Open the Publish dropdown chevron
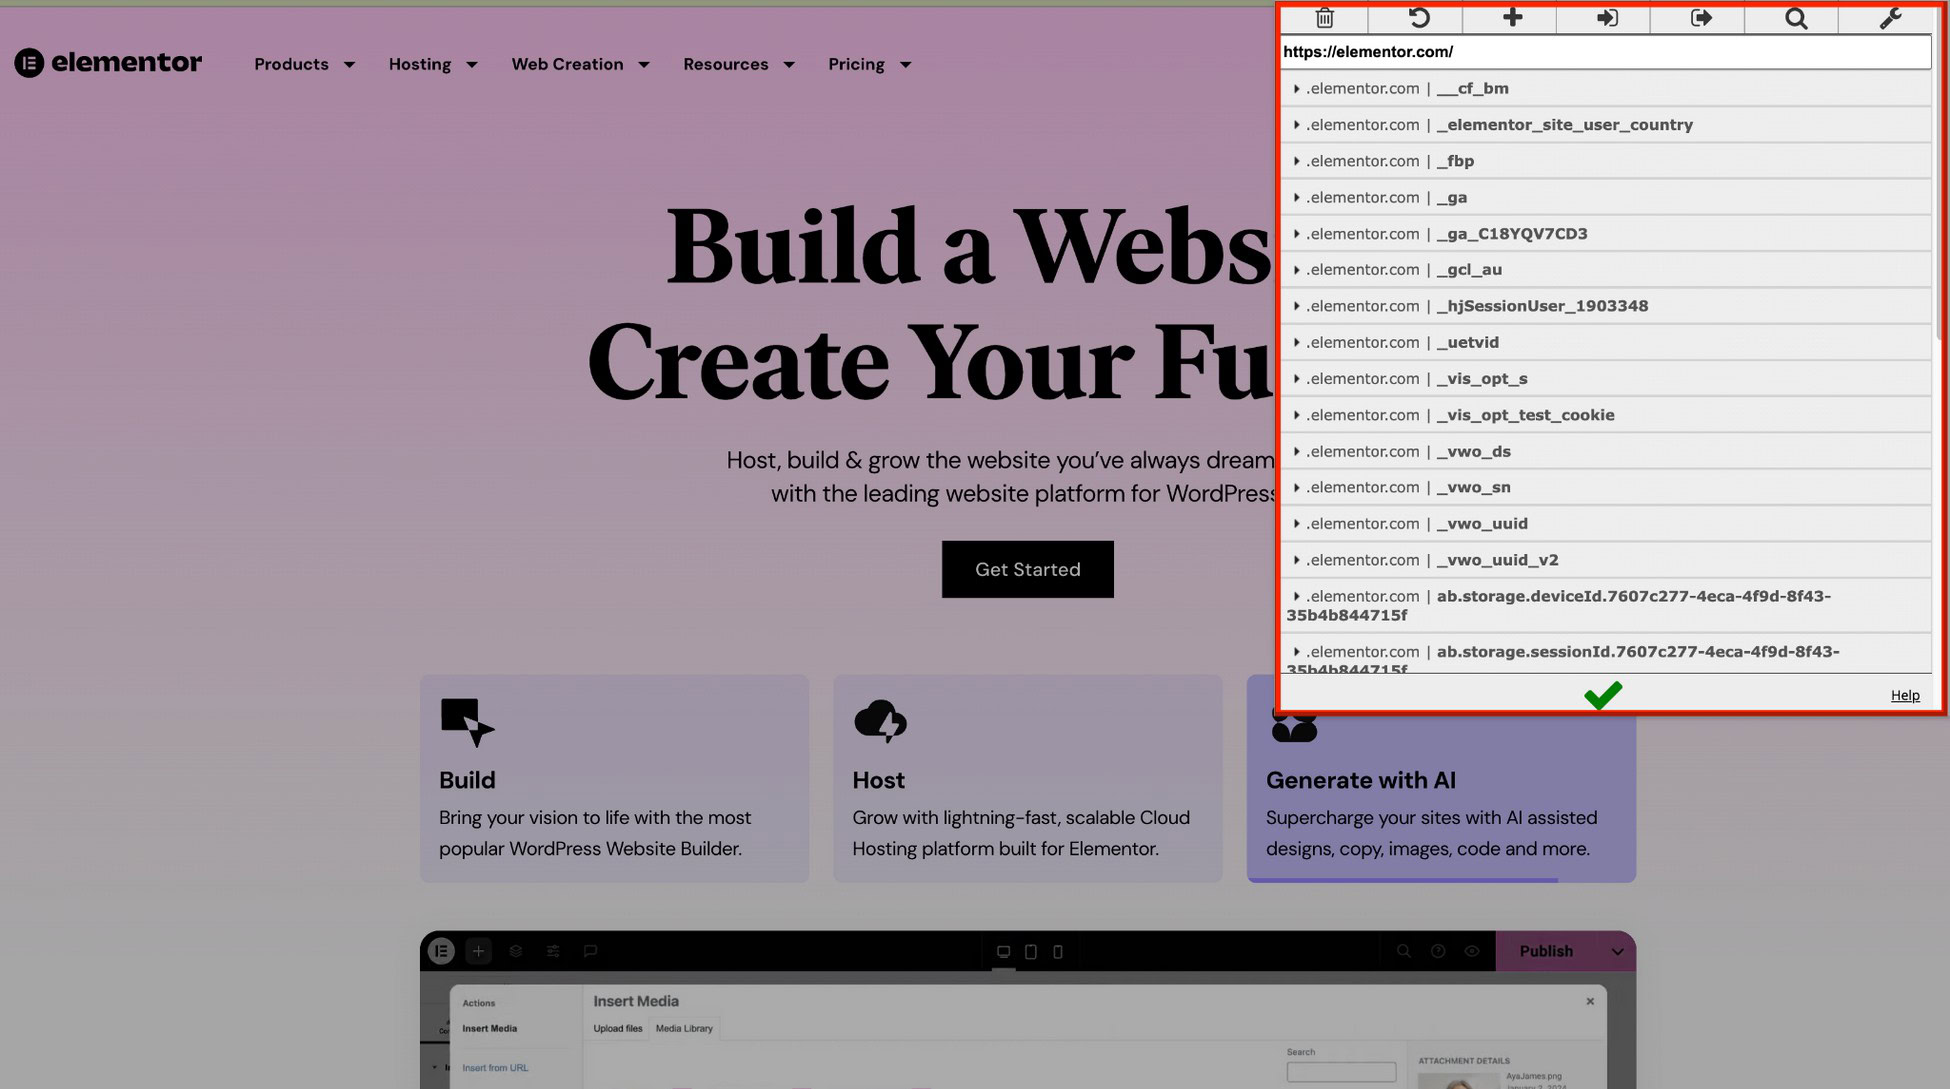Image resolution: width=1950 pixels, height=1089 pixels. 1617,951
